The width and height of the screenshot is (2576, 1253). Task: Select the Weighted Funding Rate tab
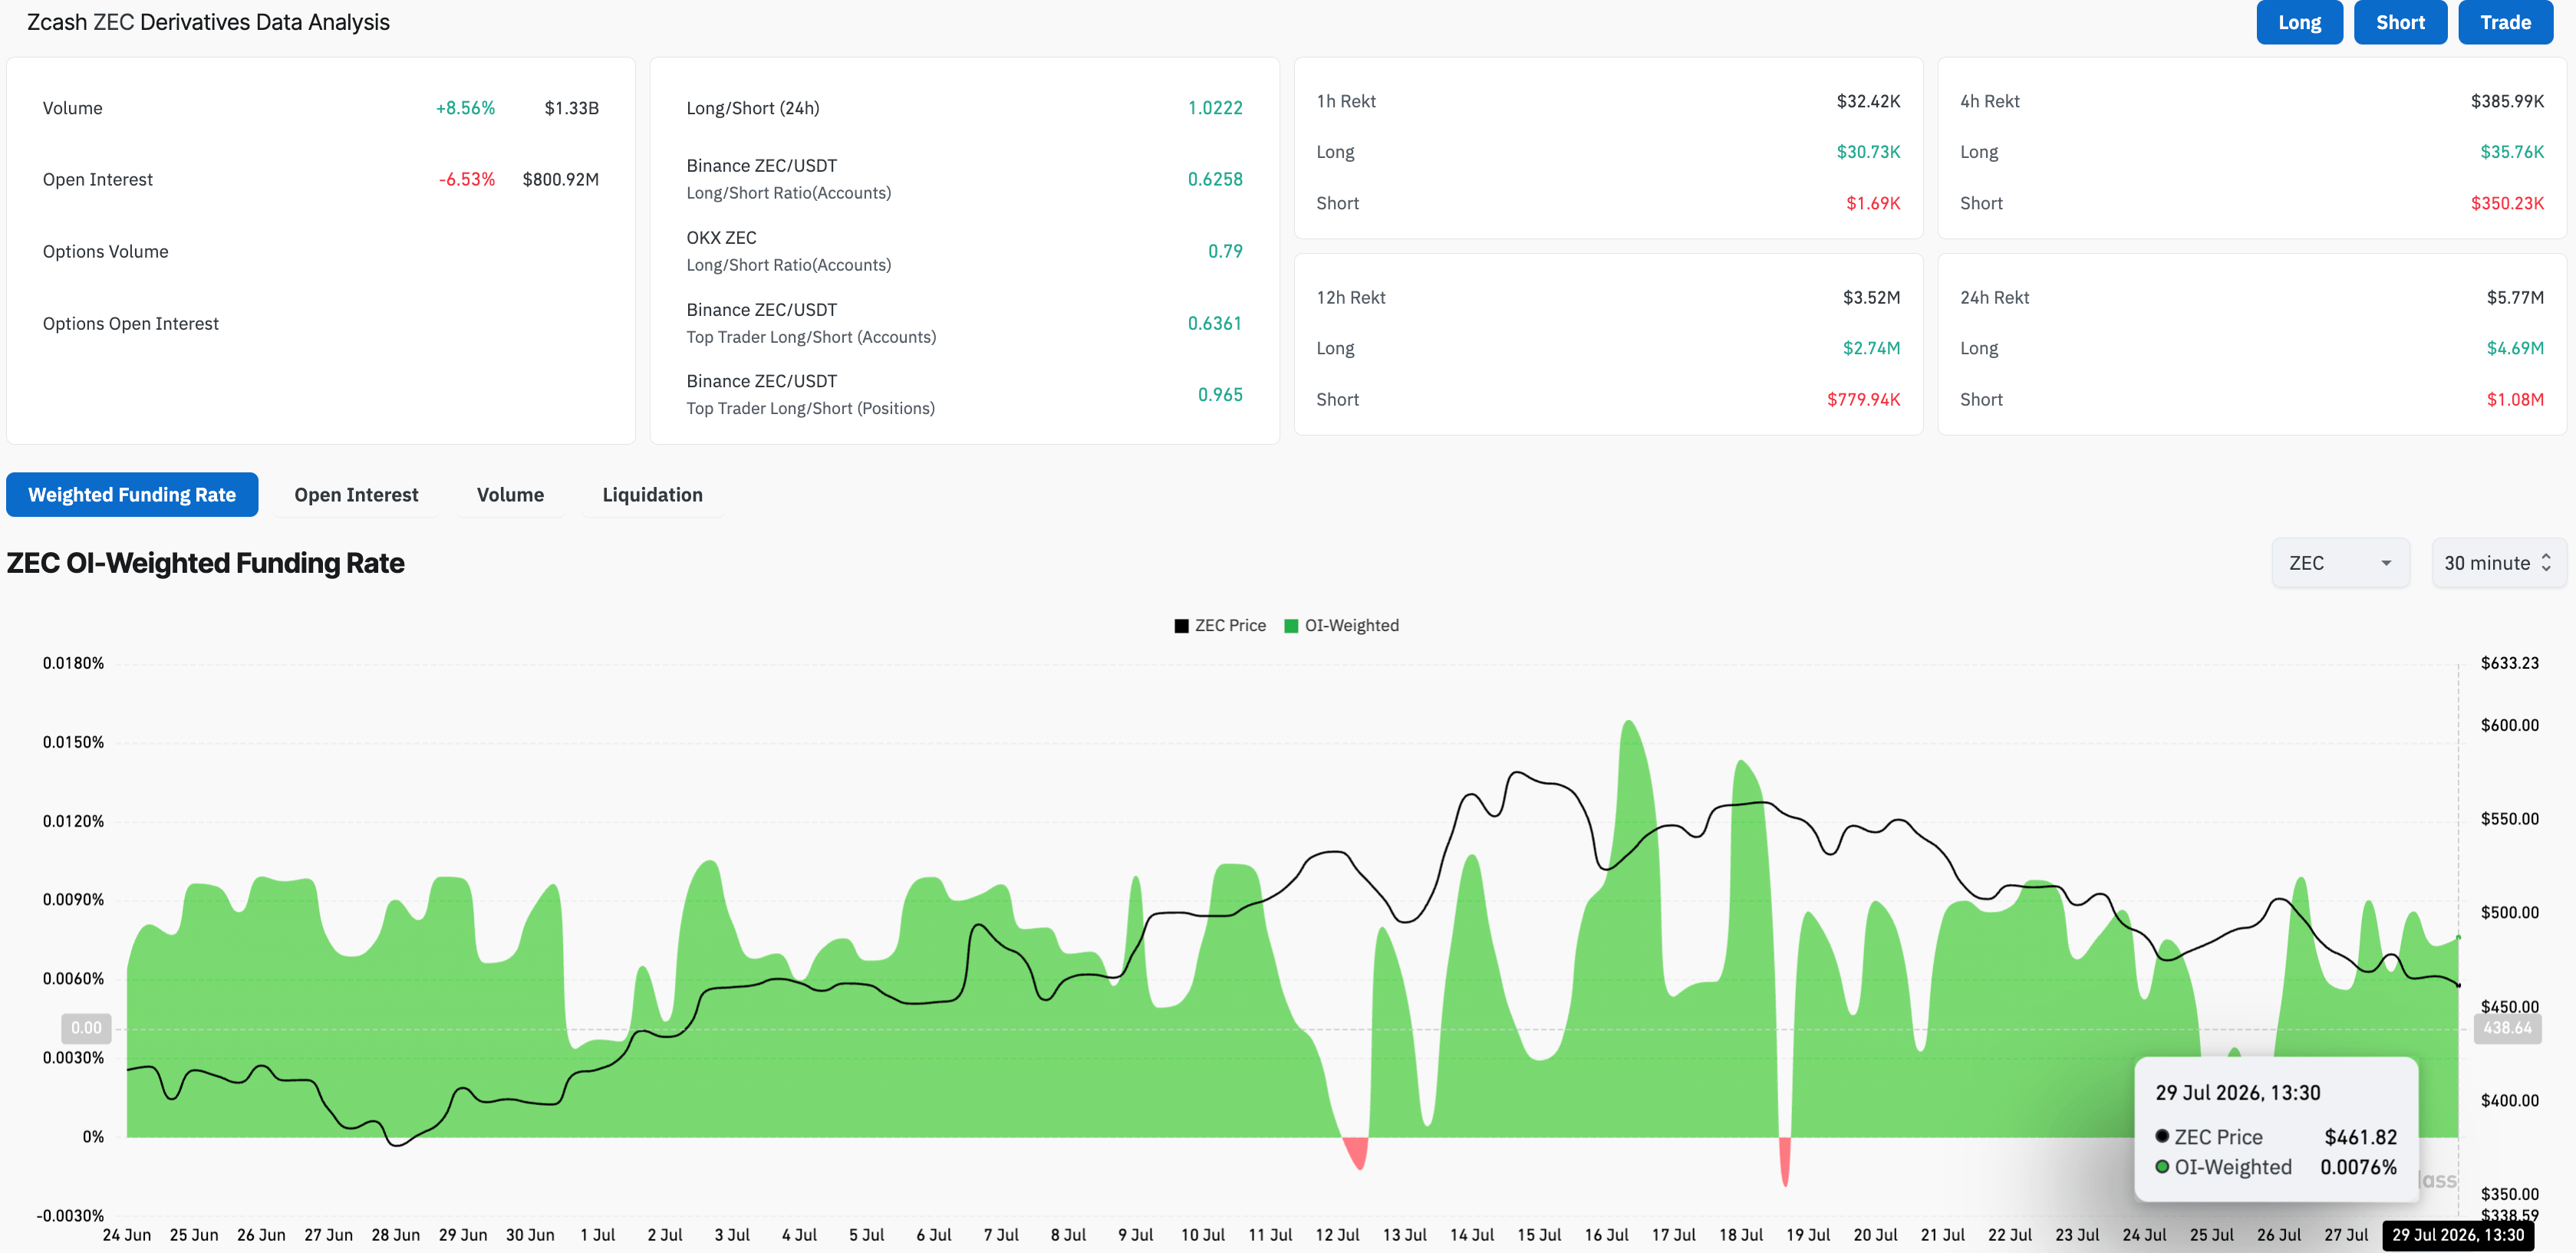(x=132, y=495)
